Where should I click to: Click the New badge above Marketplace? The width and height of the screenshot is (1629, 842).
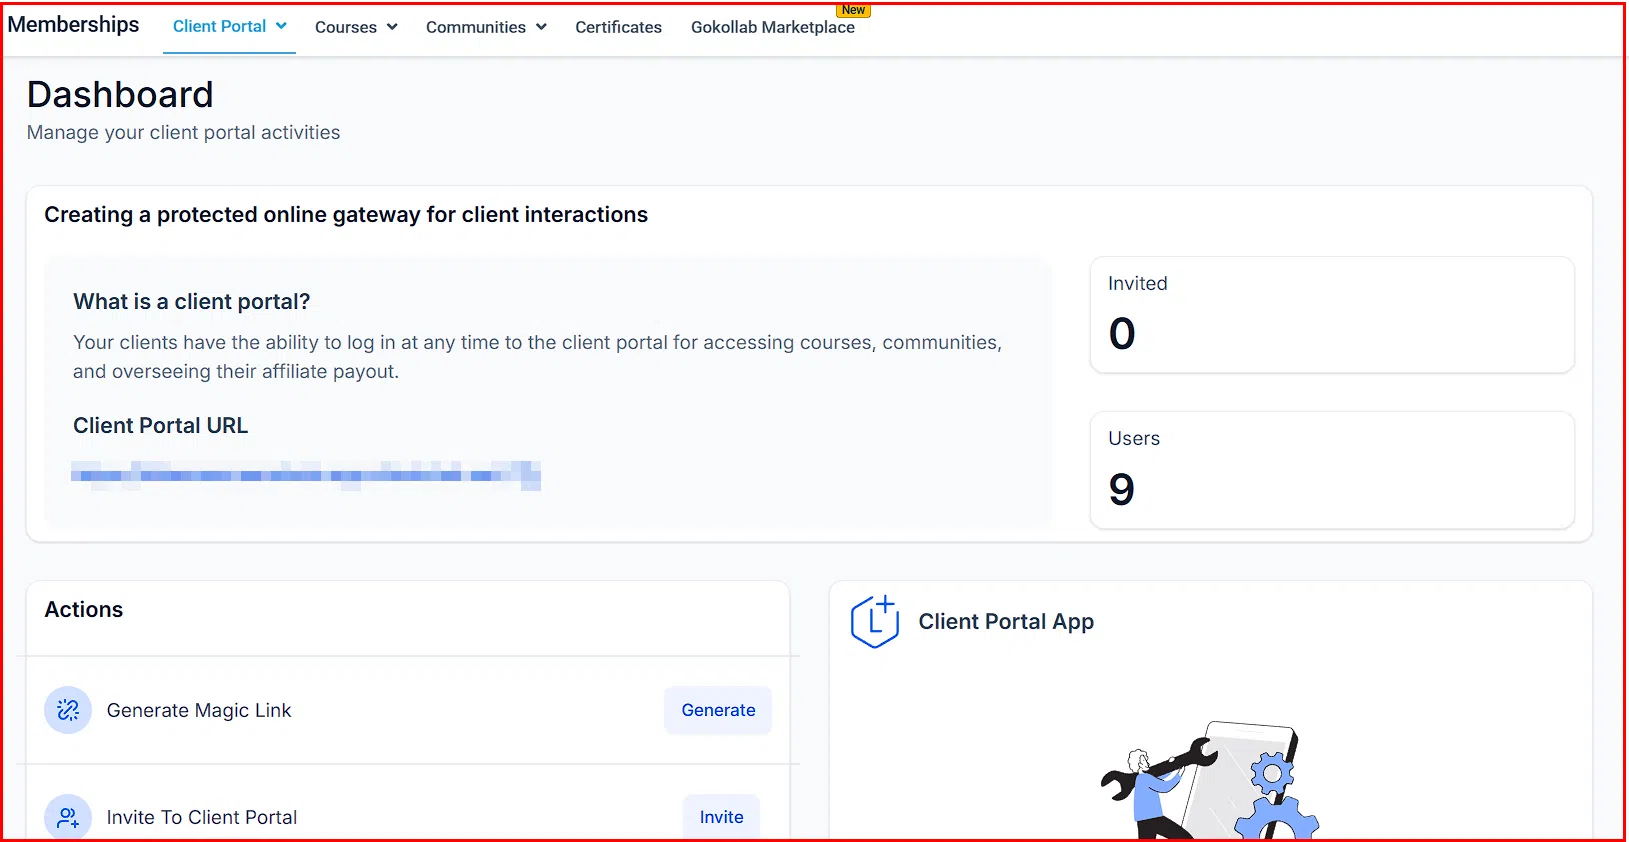coord(853,10)
